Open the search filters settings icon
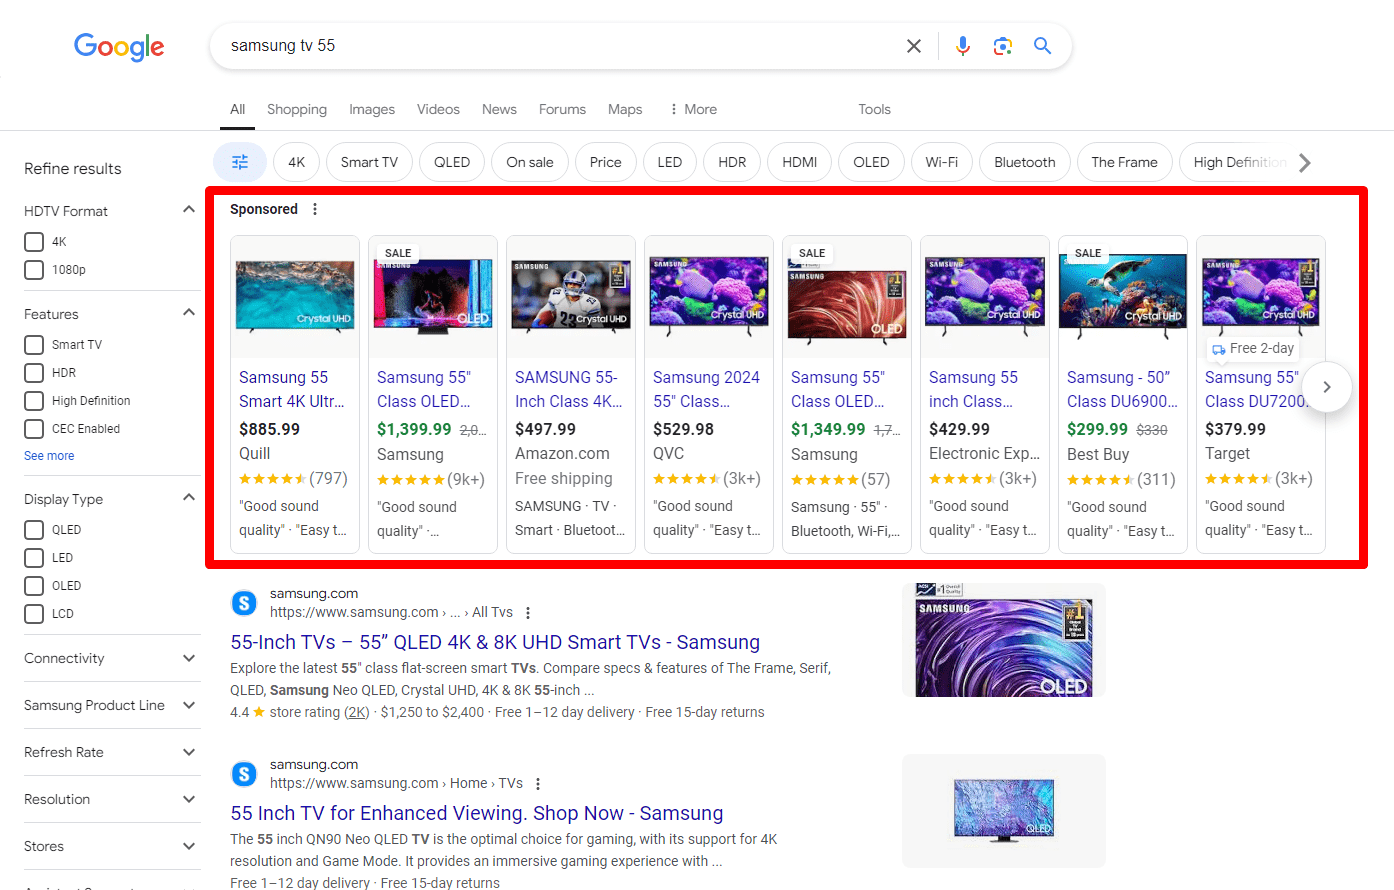 tap(240, 161)
